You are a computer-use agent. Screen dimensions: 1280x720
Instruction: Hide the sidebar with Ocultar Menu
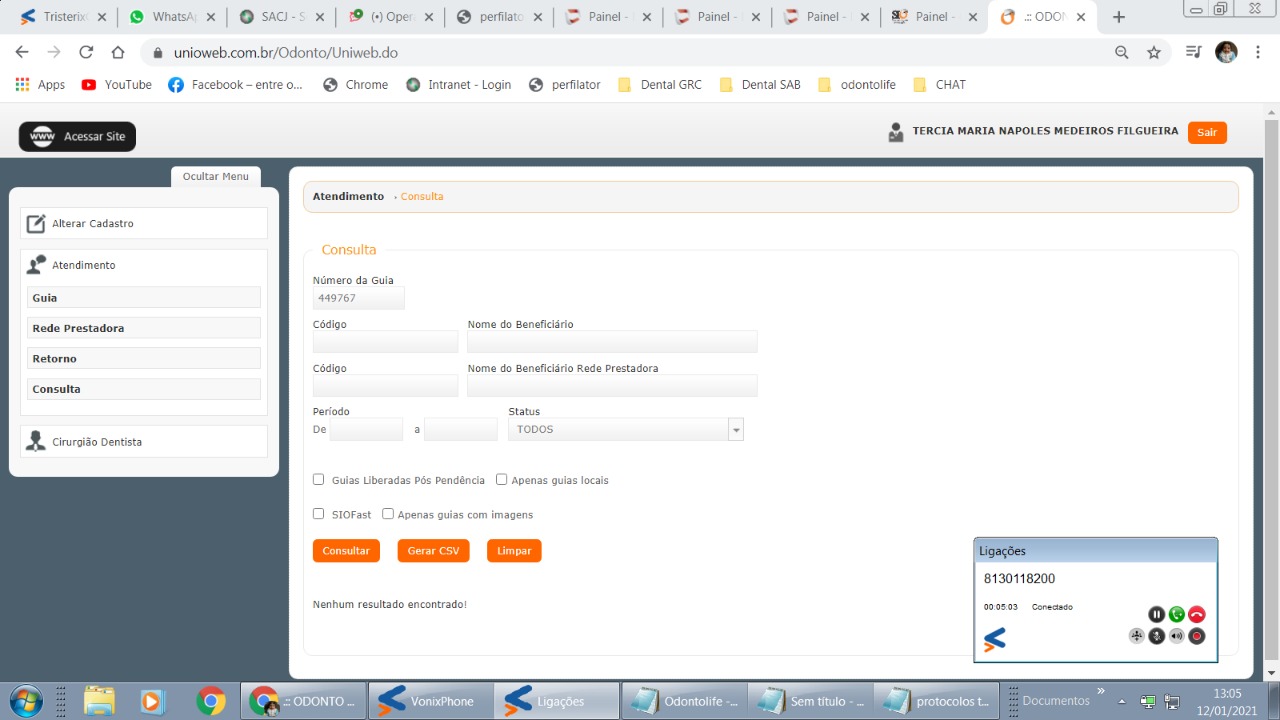pyautogui.click(x=215, y=177)
